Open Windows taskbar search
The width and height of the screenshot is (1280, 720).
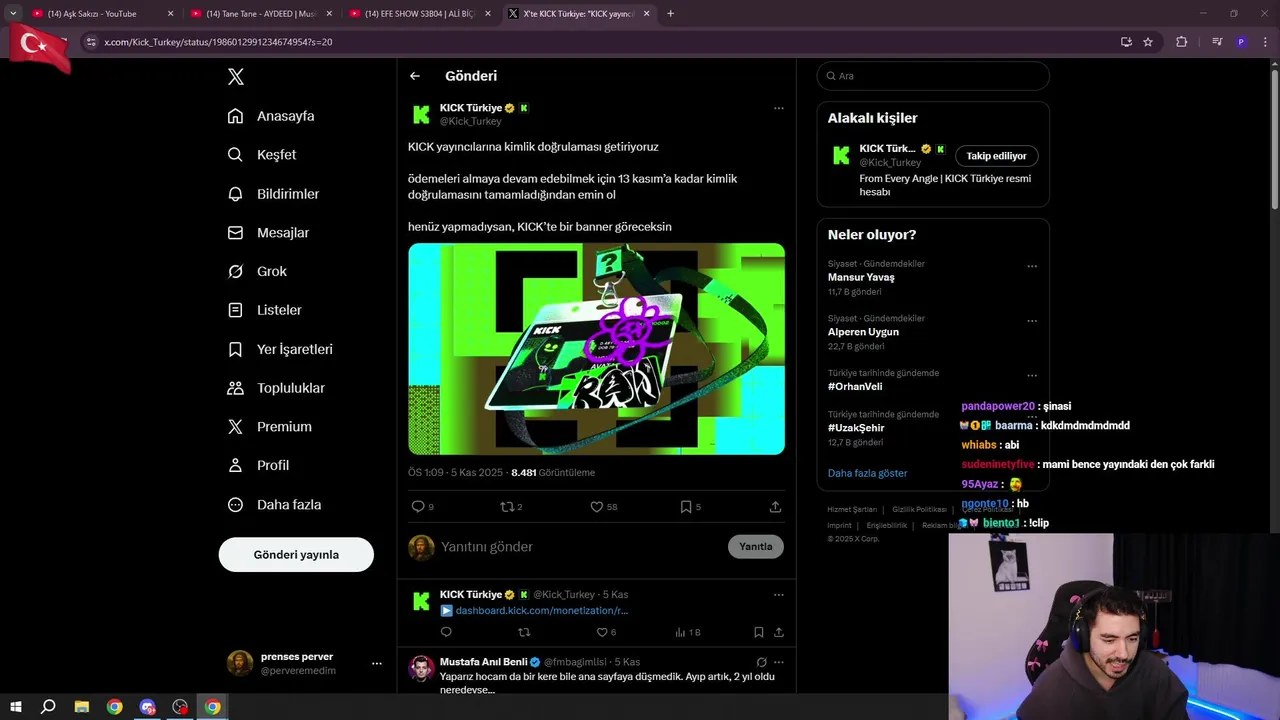(48, 707)
